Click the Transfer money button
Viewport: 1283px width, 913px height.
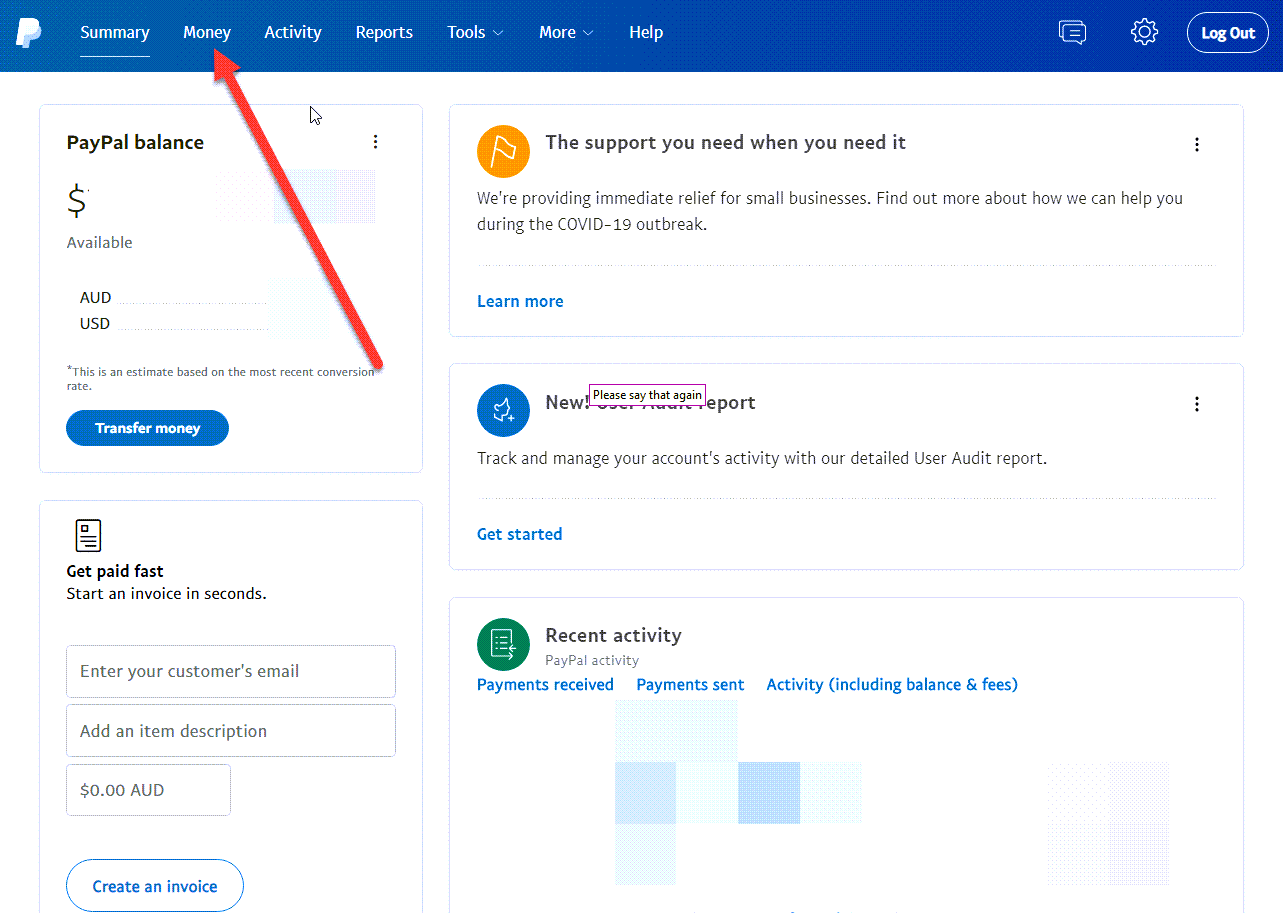pyautogui.click(x=147, y=428)
